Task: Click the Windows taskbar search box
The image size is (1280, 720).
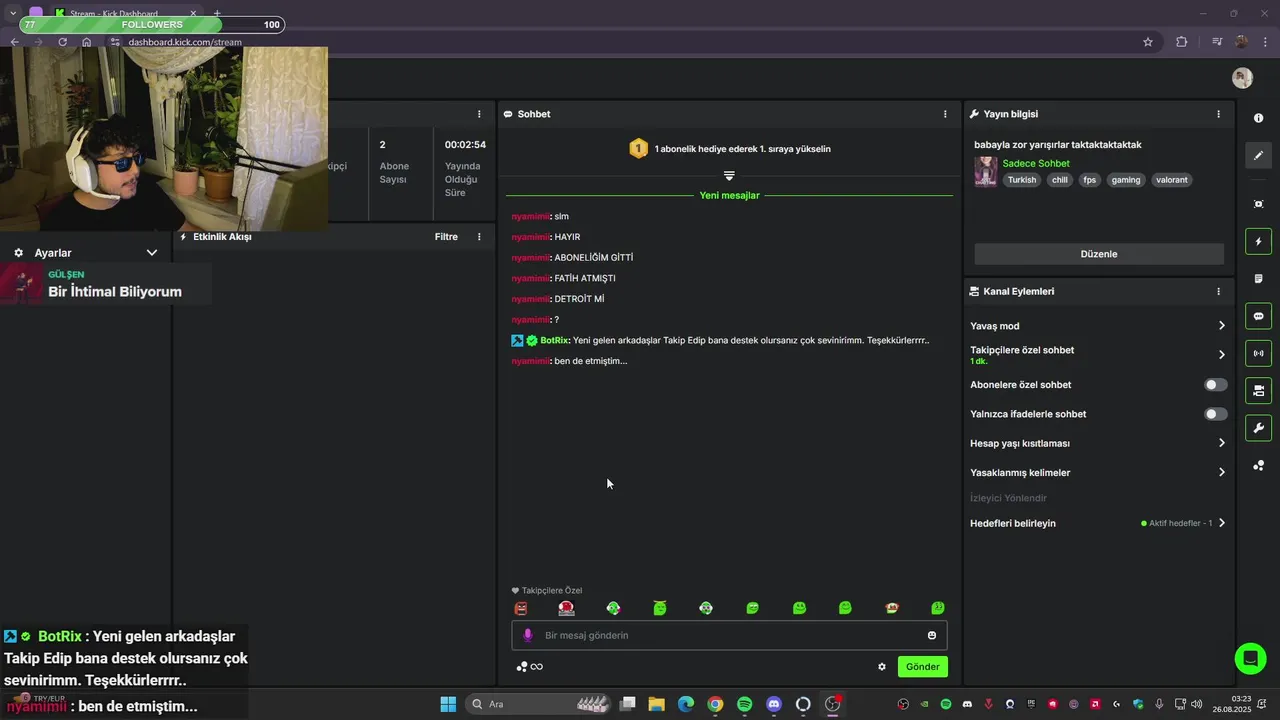Action: click(x=540, y=704)
